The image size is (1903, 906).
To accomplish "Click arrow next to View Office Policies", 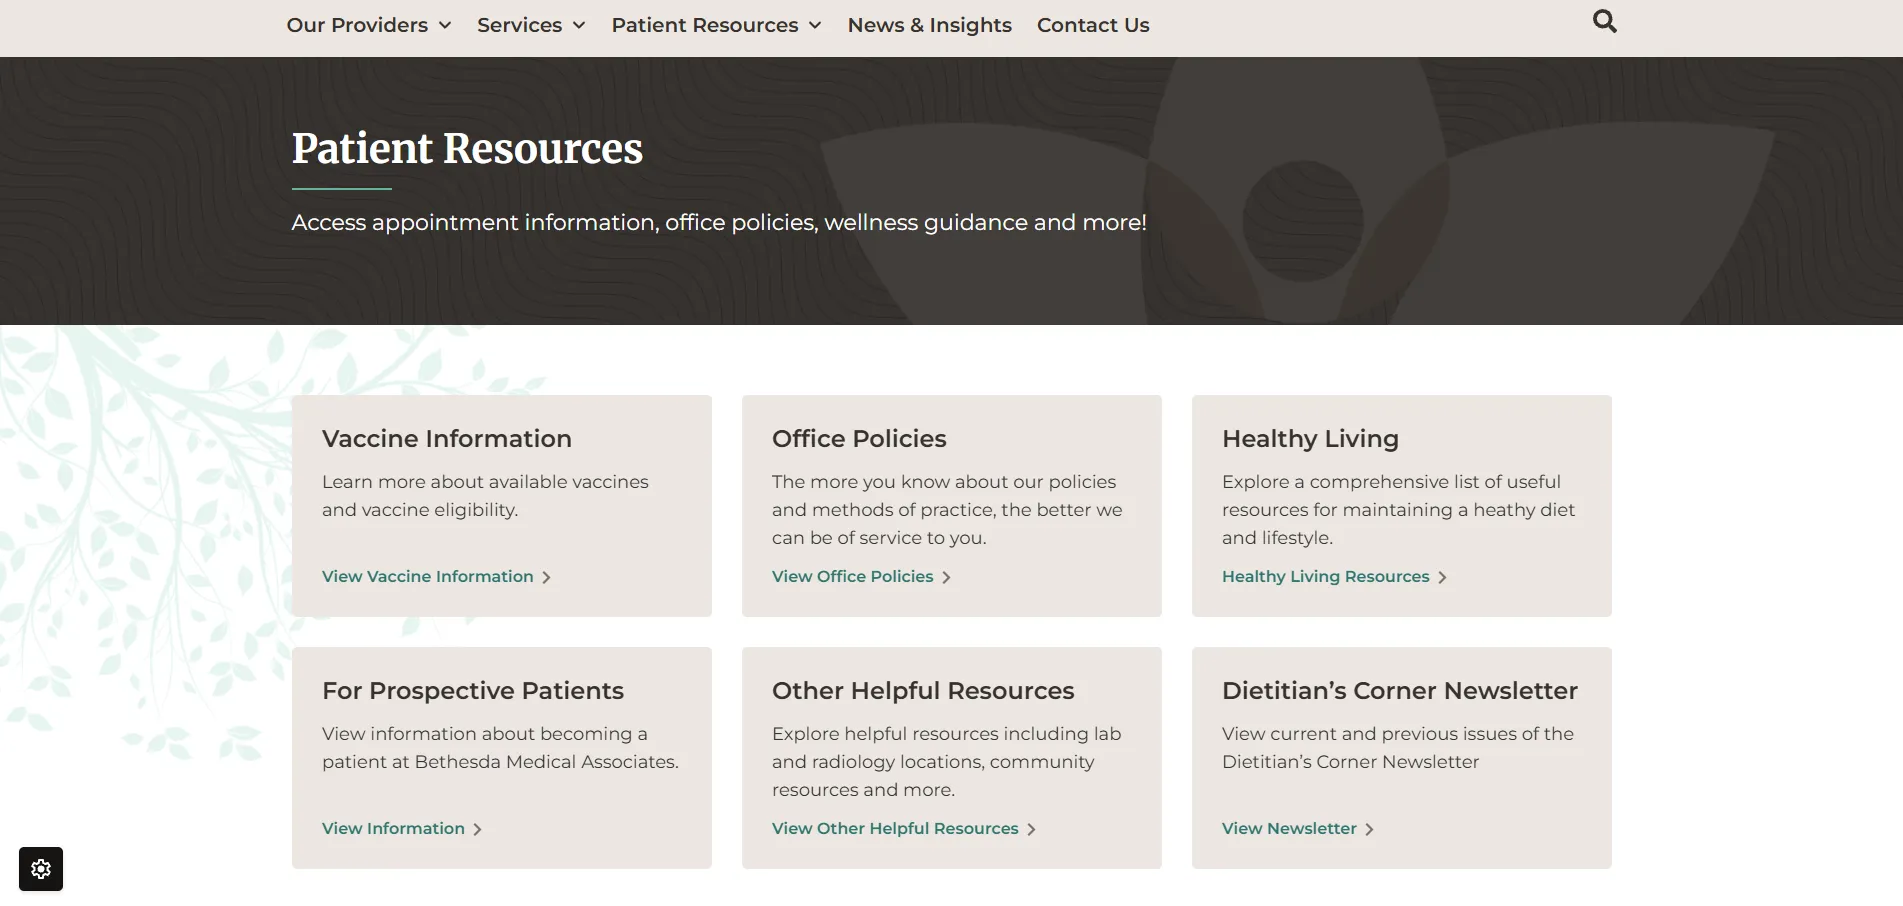I will click(946, 577).
